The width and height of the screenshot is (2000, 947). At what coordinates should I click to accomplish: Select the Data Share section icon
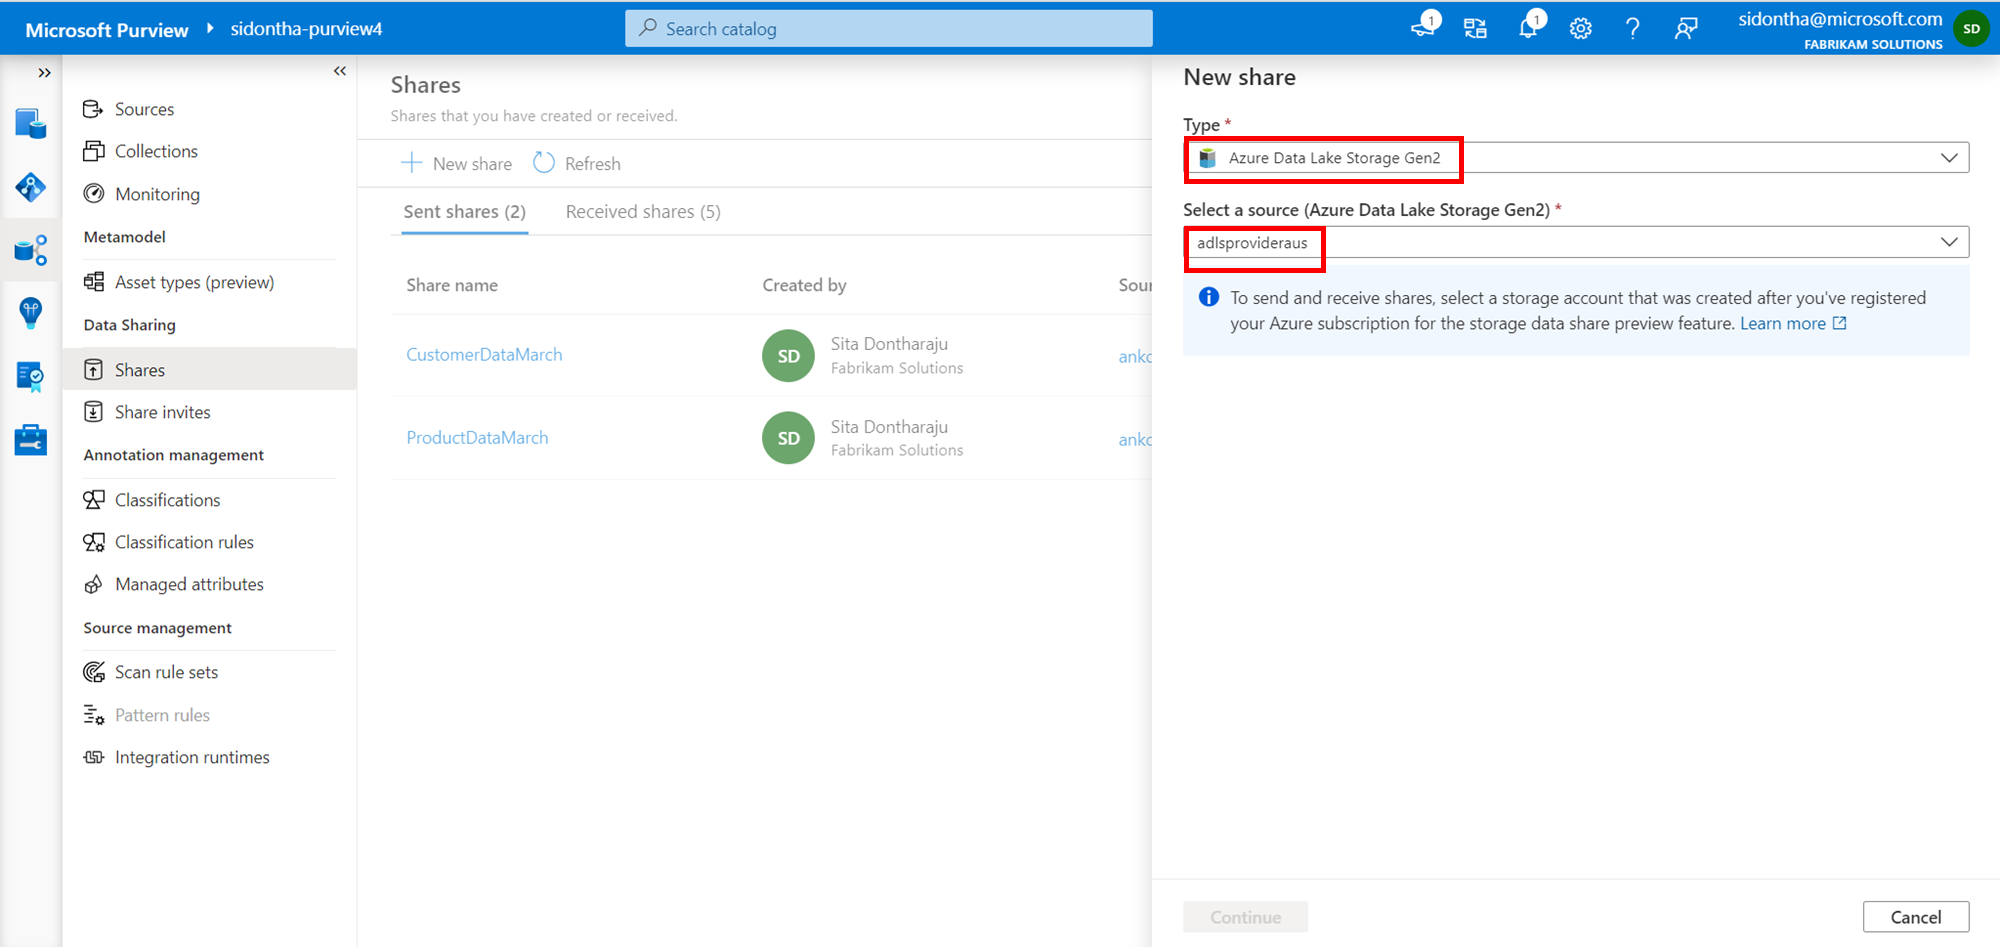point(31,250)
